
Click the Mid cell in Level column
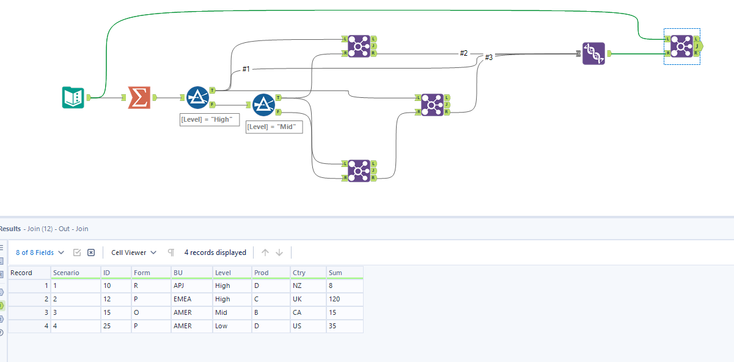(231, 312)
